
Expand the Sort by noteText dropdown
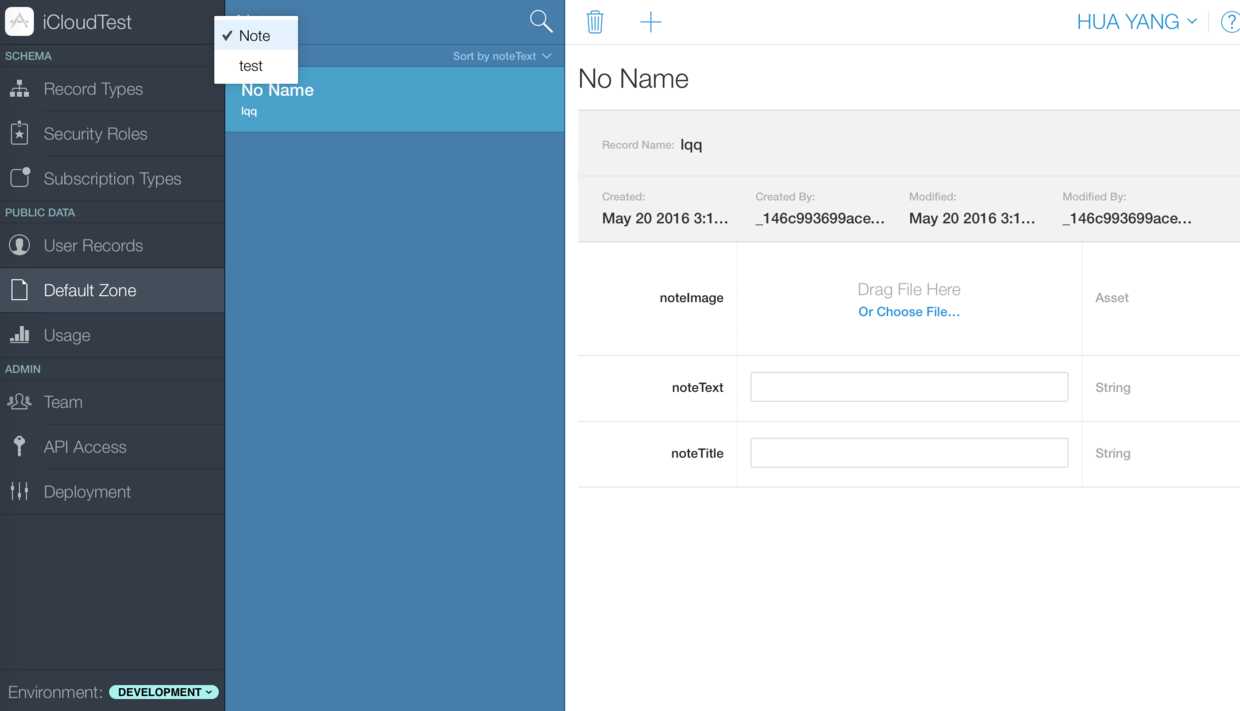(x=501, y=56)
